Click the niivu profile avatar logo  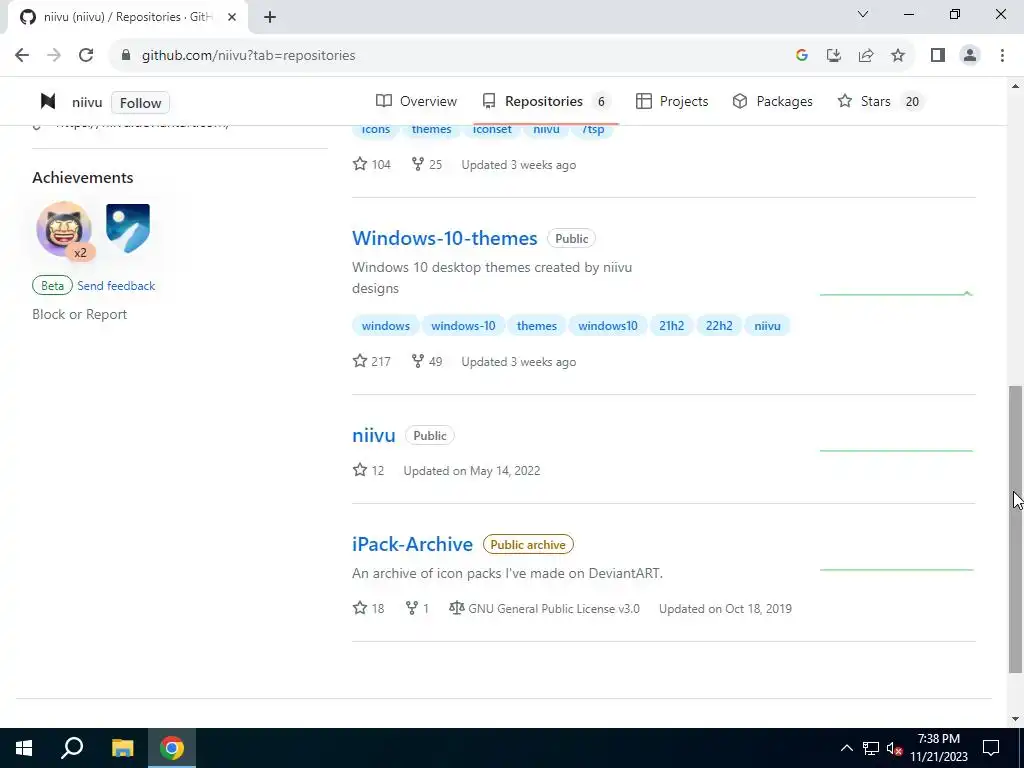48,101
